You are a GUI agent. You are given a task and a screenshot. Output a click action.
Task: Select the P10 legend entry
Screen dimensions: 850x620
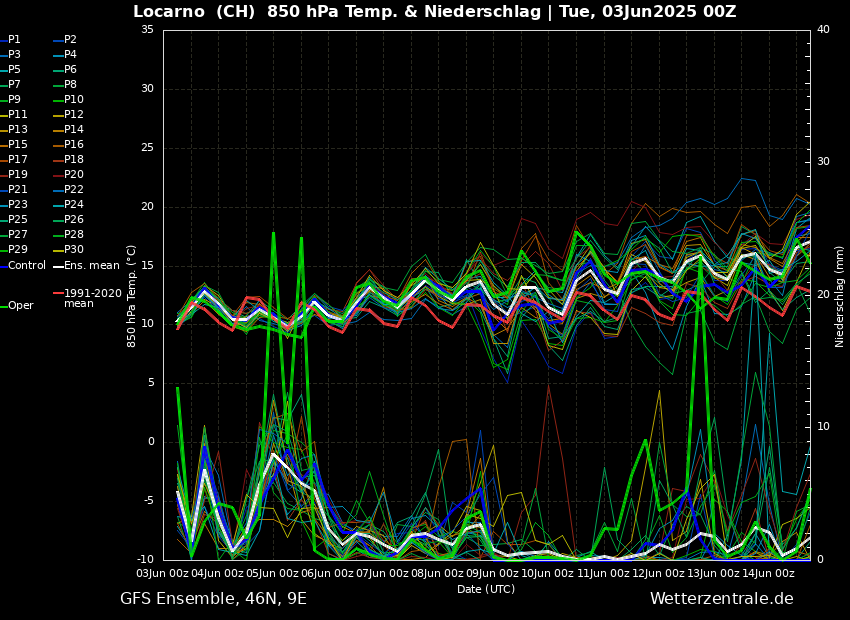68,100
